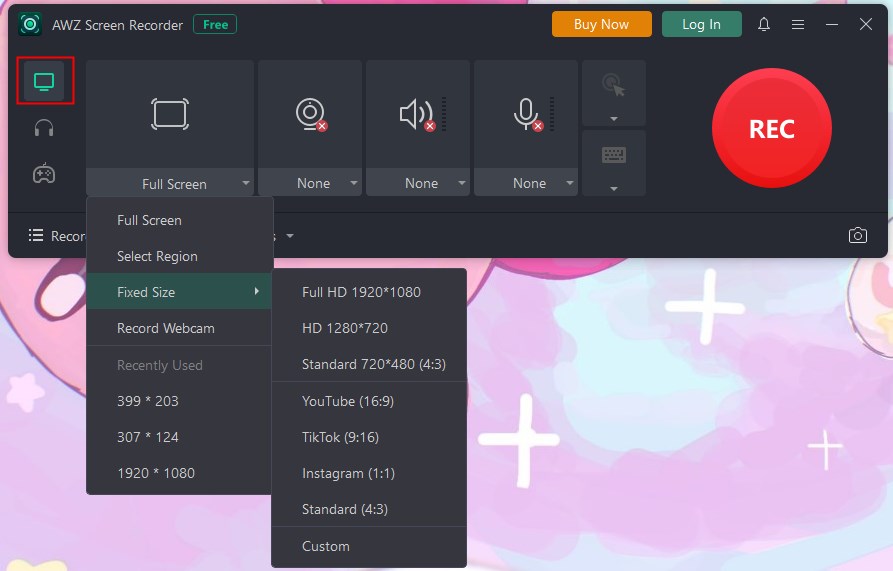
Task: Open the Fixed Size submenu
Action: tap(179, 292)
